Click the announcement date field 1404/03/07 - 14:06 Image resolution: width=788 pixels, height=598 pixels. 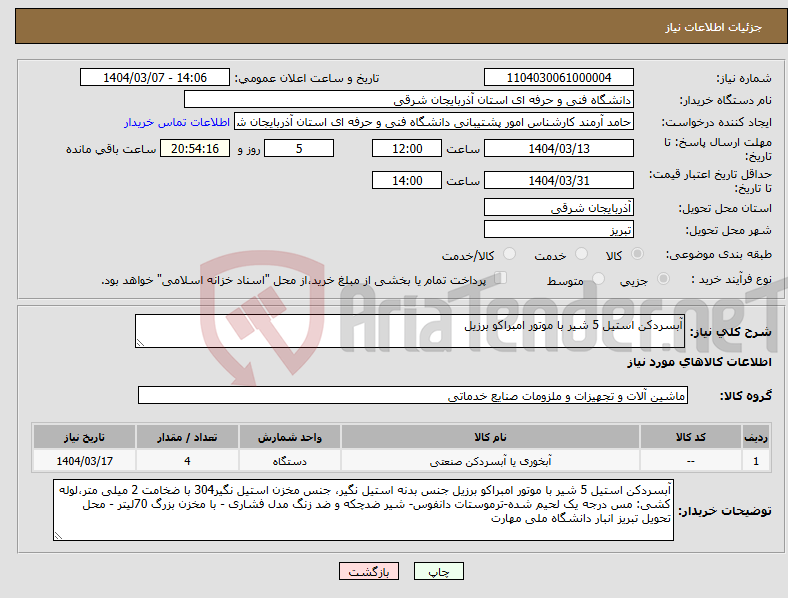[x=155, y=77]
